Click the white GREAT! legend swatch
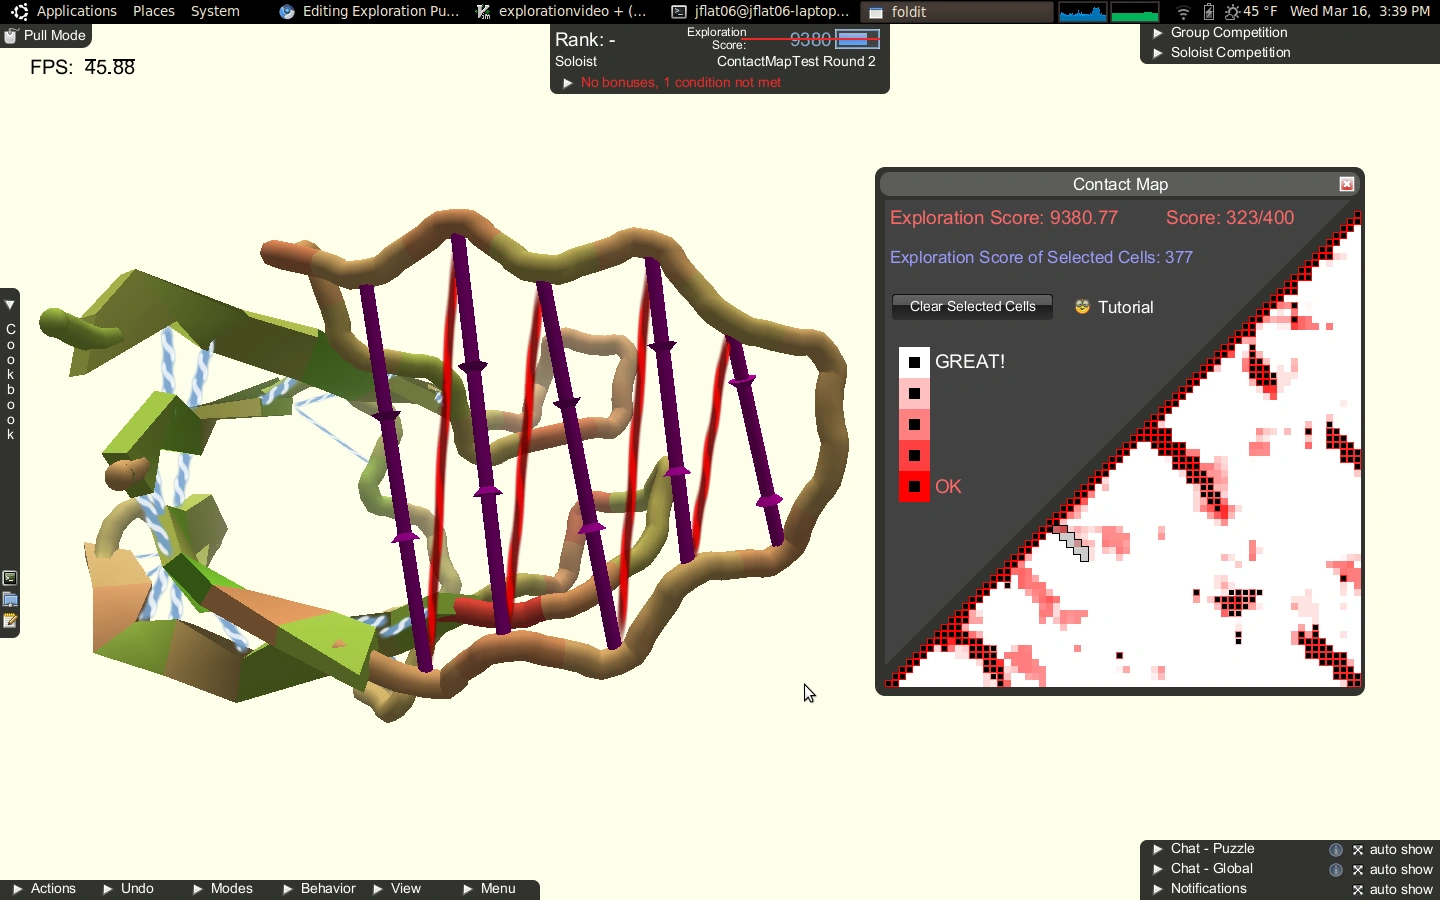This screenshot has height=900, width=1440. (x=914, y=362)
